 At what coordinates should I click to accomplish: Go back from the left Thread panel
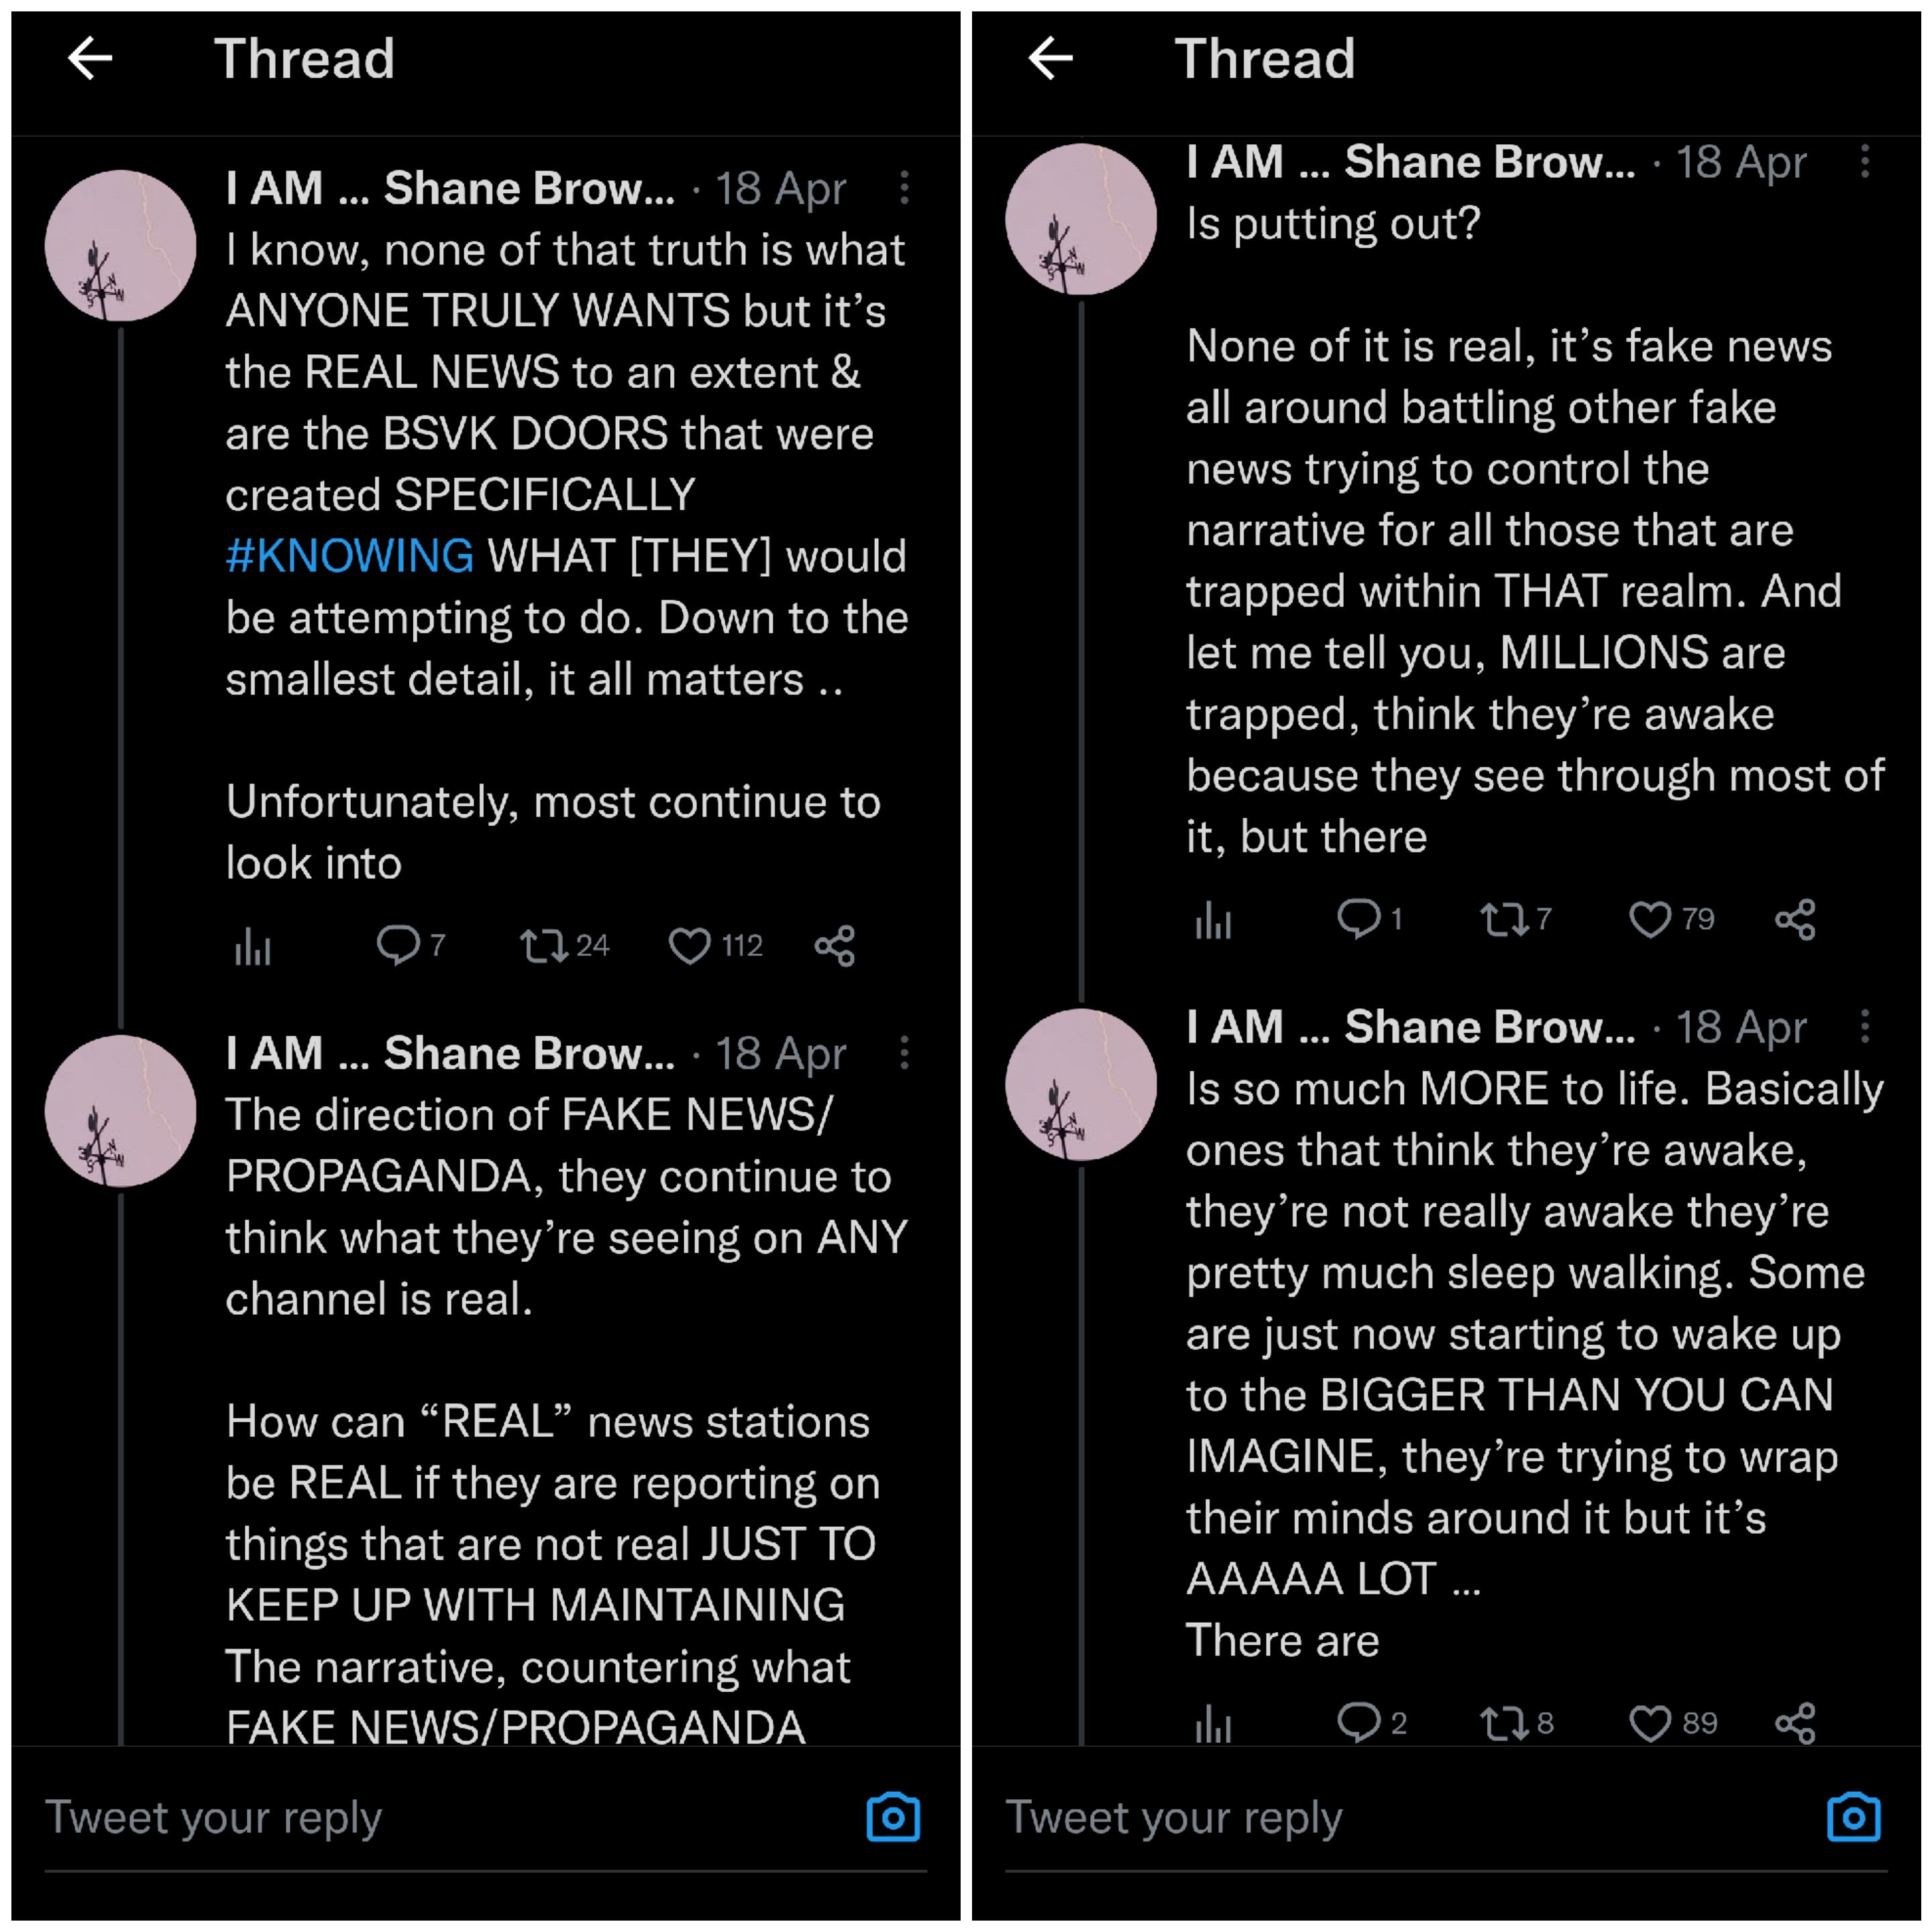pos(90,58)
